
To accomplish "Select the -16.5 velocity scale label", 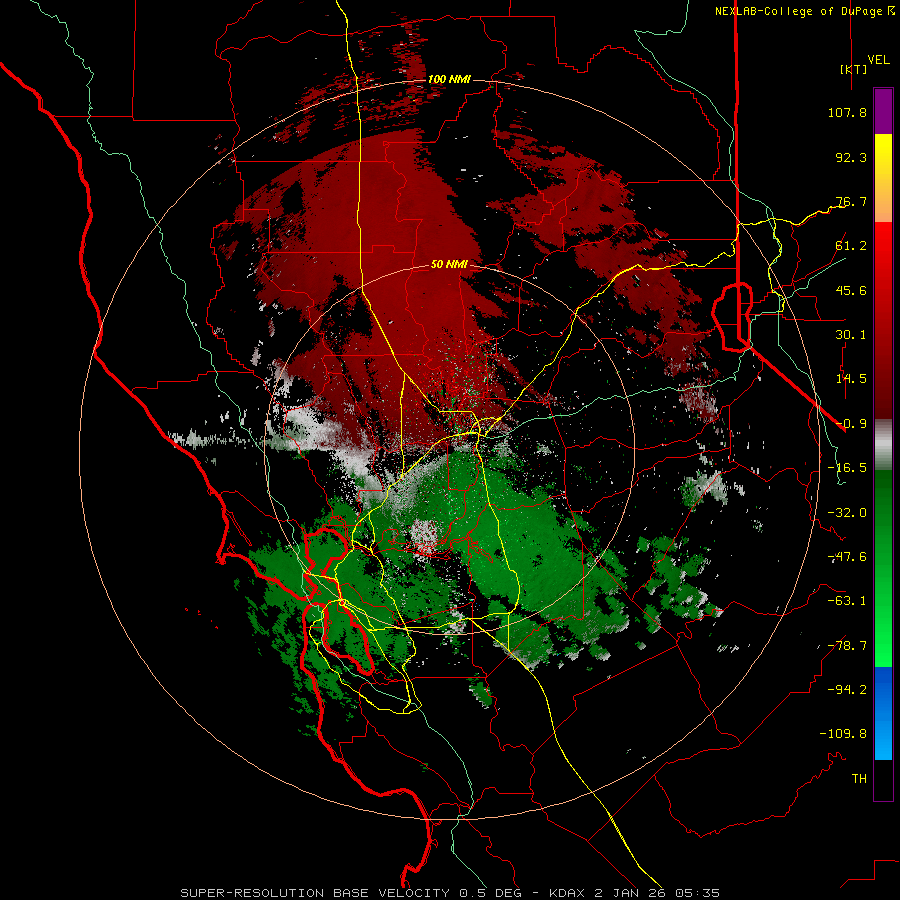I will pos(847,468).
